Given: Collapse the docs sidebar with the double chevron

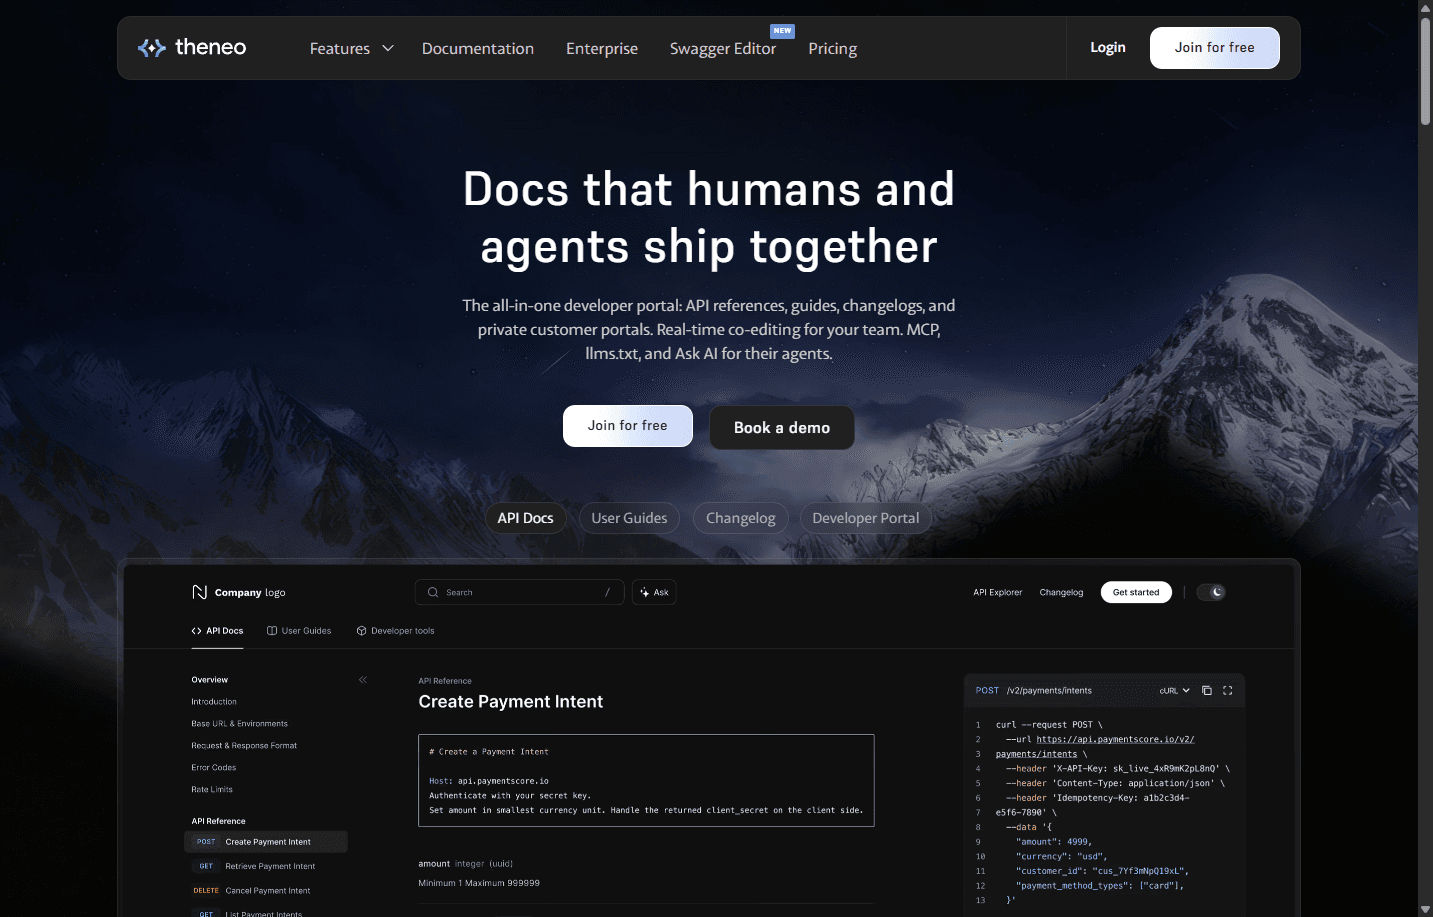Looking at the screenshot, I should pyautogui.click(x=363, y=680).
